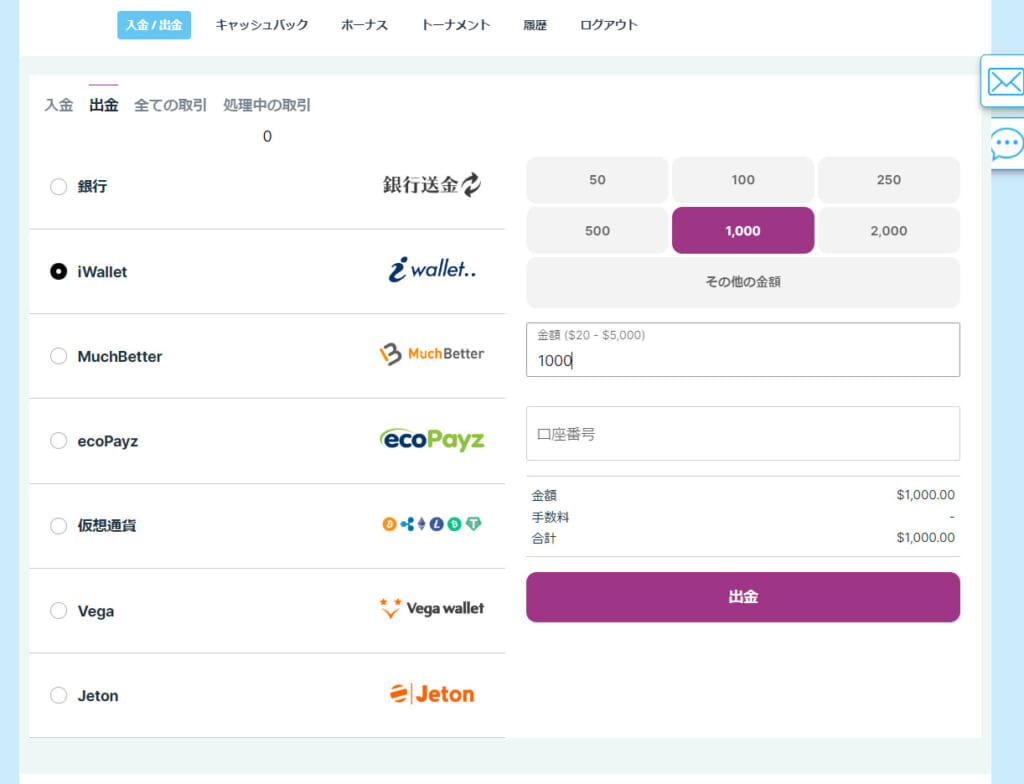Focus the 金額 amount input field
The image size is (1024, 784).
click(x=743, y=350)
